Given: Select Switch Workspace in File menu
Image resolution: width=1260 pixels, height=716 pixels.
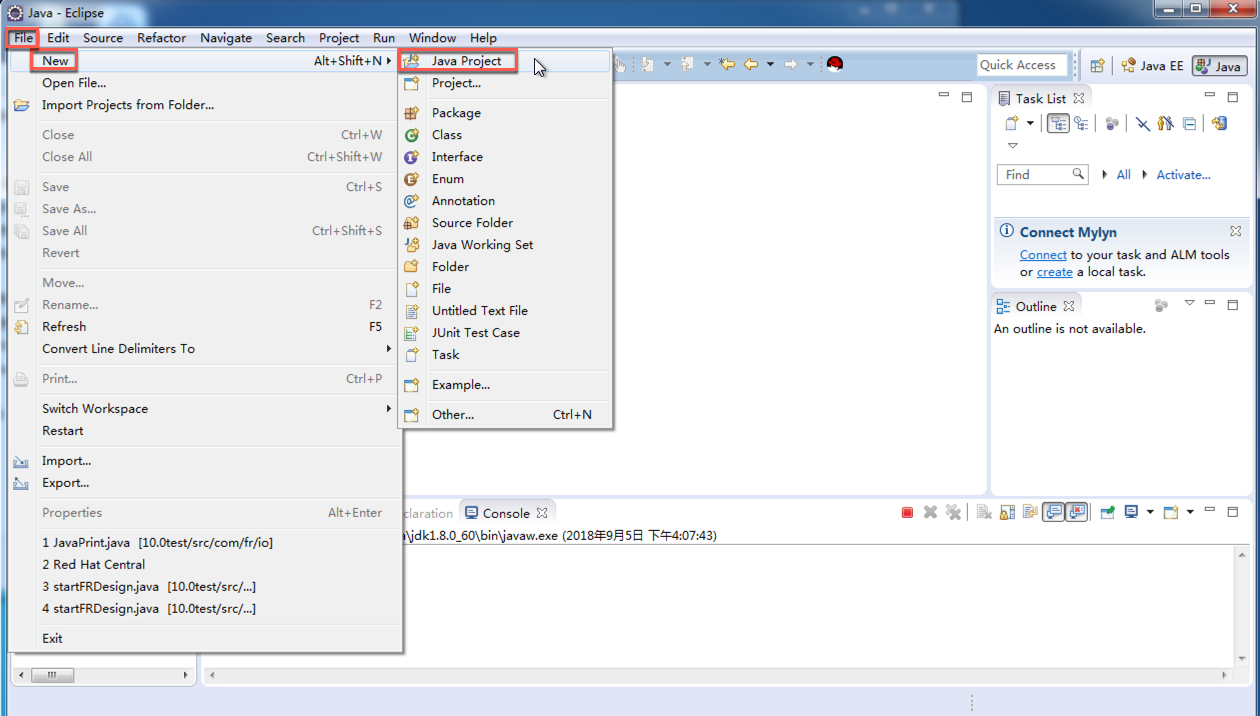Looking at the screenshot, I should (x=206, y=409).
